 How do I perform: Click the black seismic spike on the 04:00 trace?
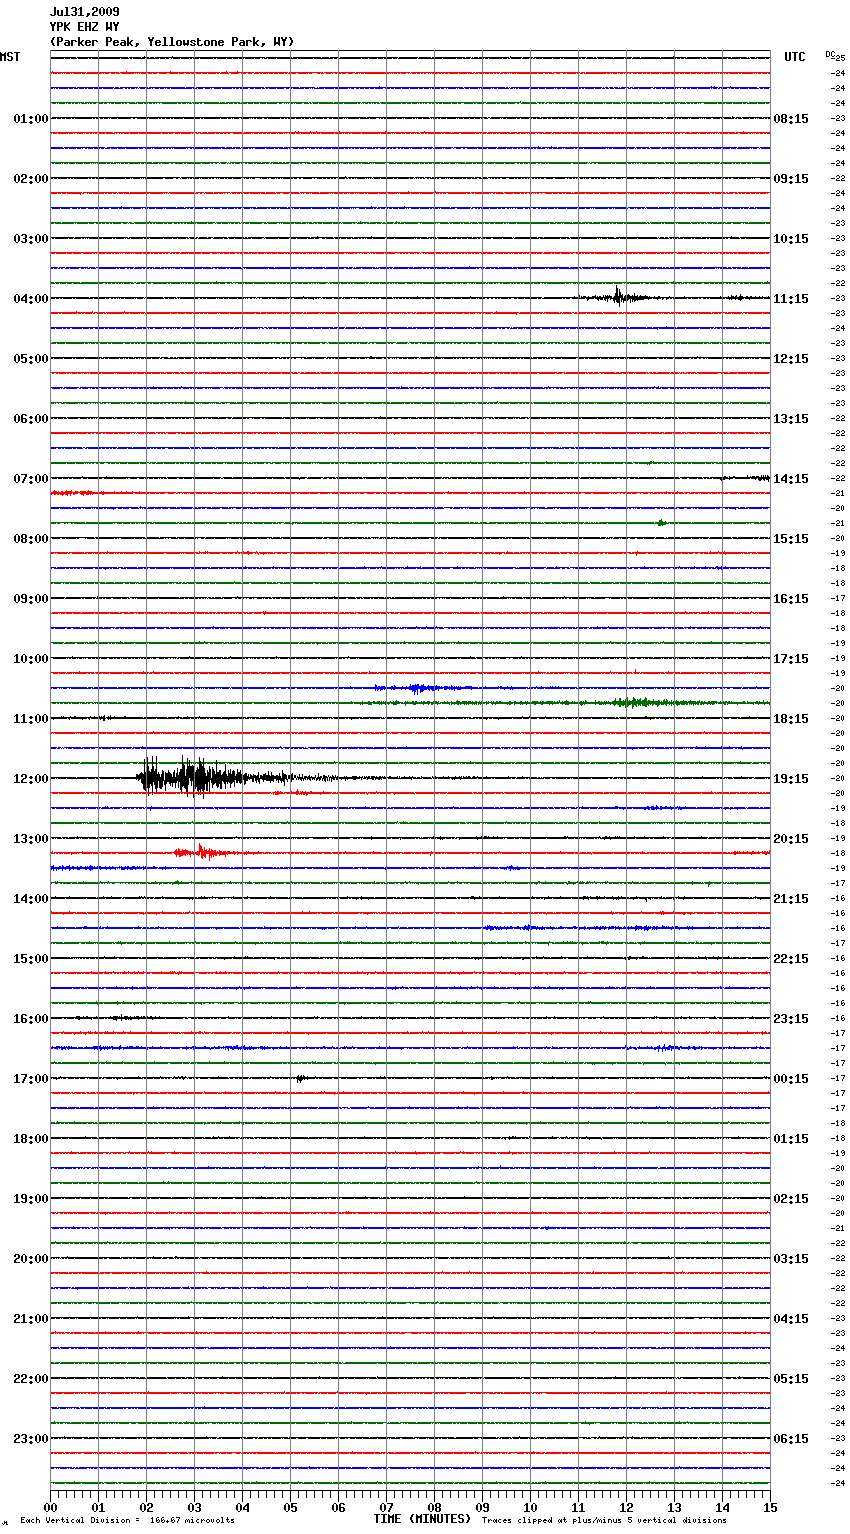pyautogui.click(x=617, y=296)
